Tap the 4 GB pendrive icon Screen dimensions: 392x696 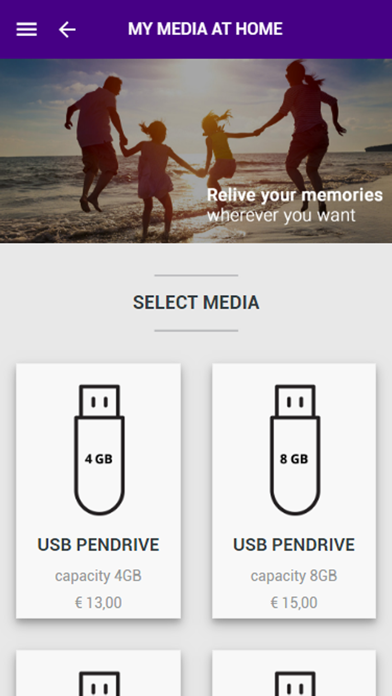tap(99, 450)
